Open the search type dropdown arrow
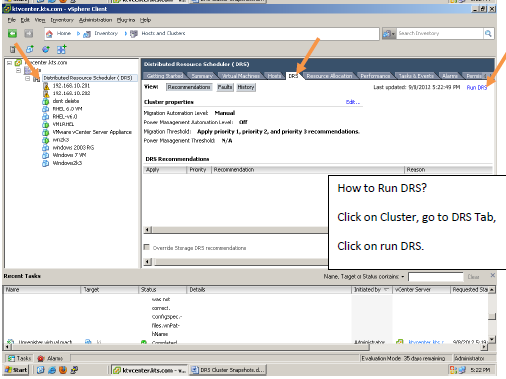This screenshot has height=379, width=506. click(x=393, y=34)
